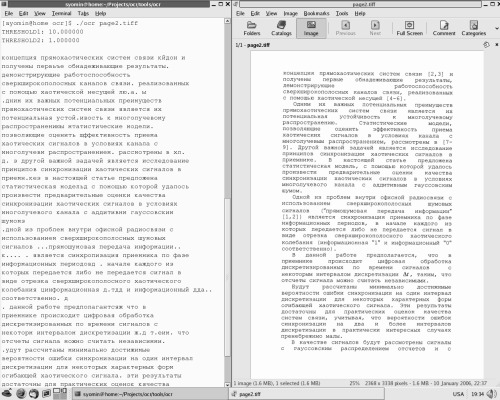Click the '25%' zoom value in status bar
The image size is (500, 400).
pyautogui.click(x=354, y=383)
